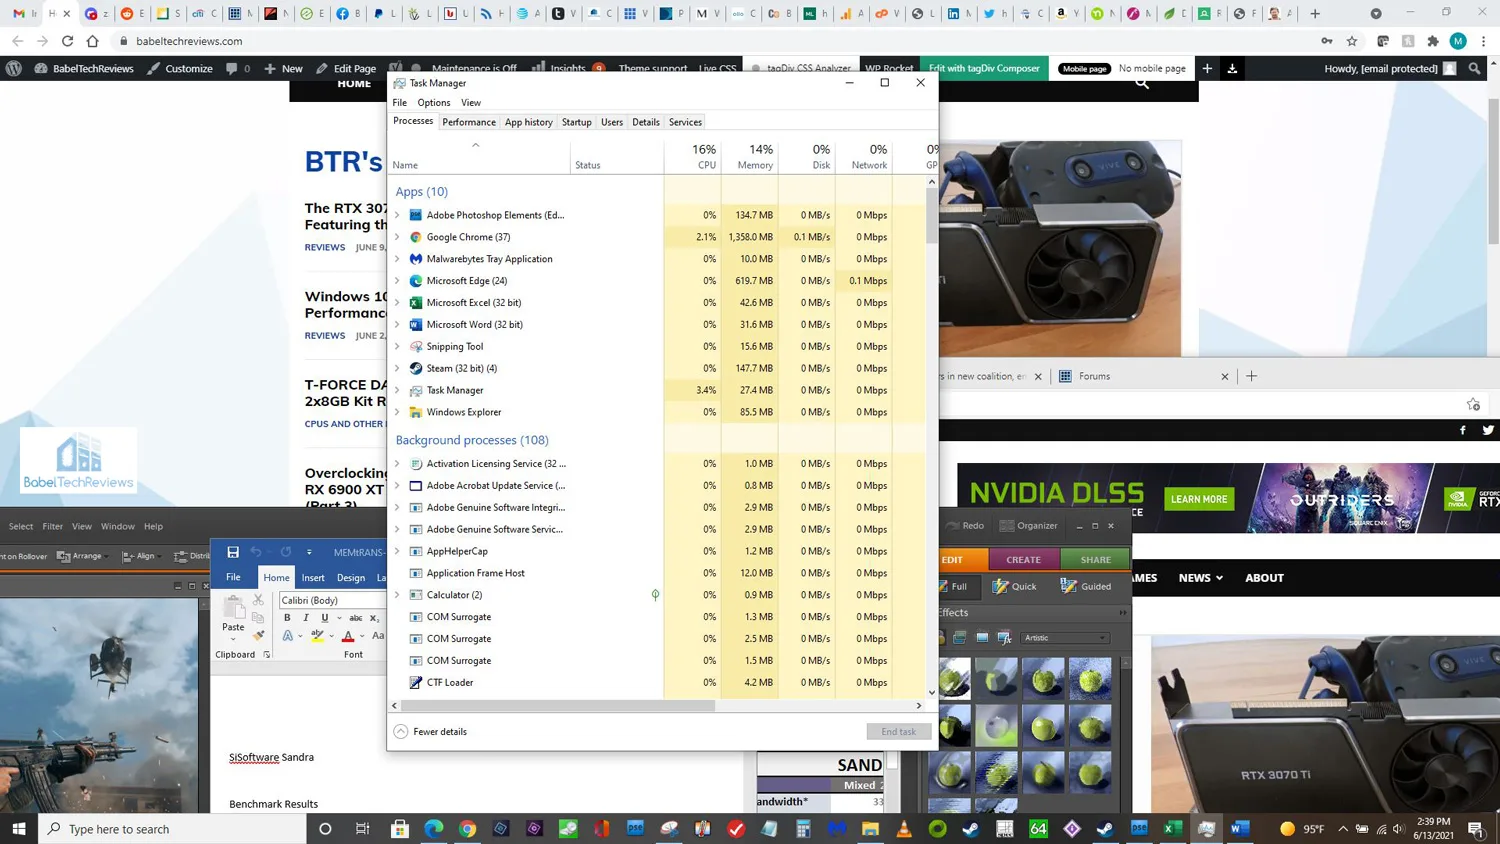
Task: Click the Redo button in Photoshop Elements
Action: tap(965, 525)
